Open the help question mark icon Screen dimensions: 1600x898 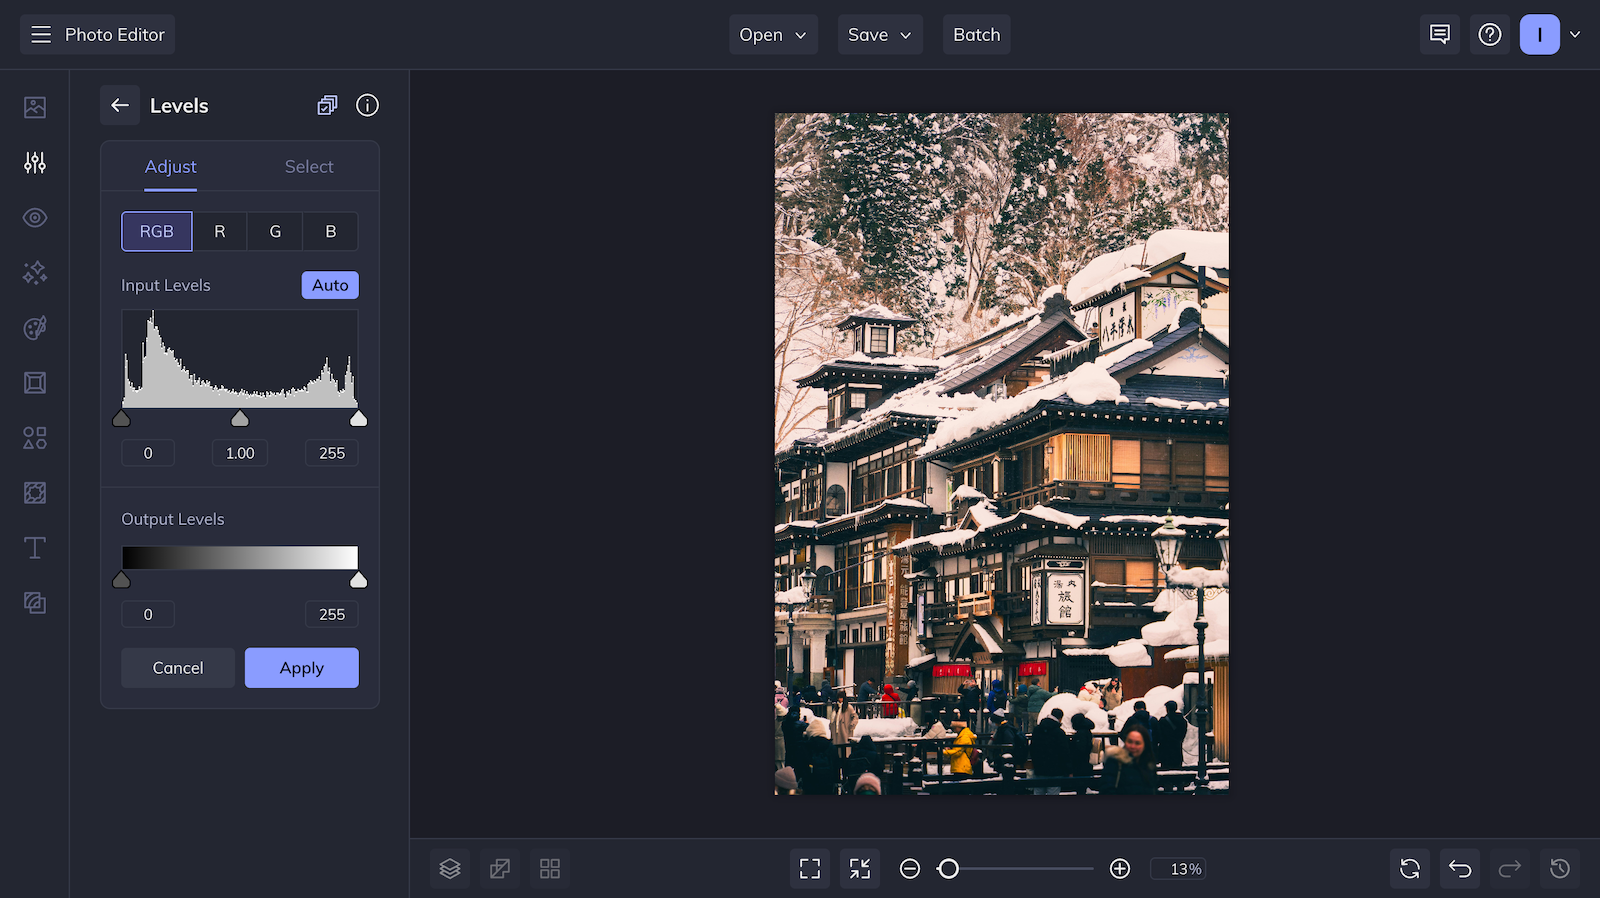(1490, 35)
